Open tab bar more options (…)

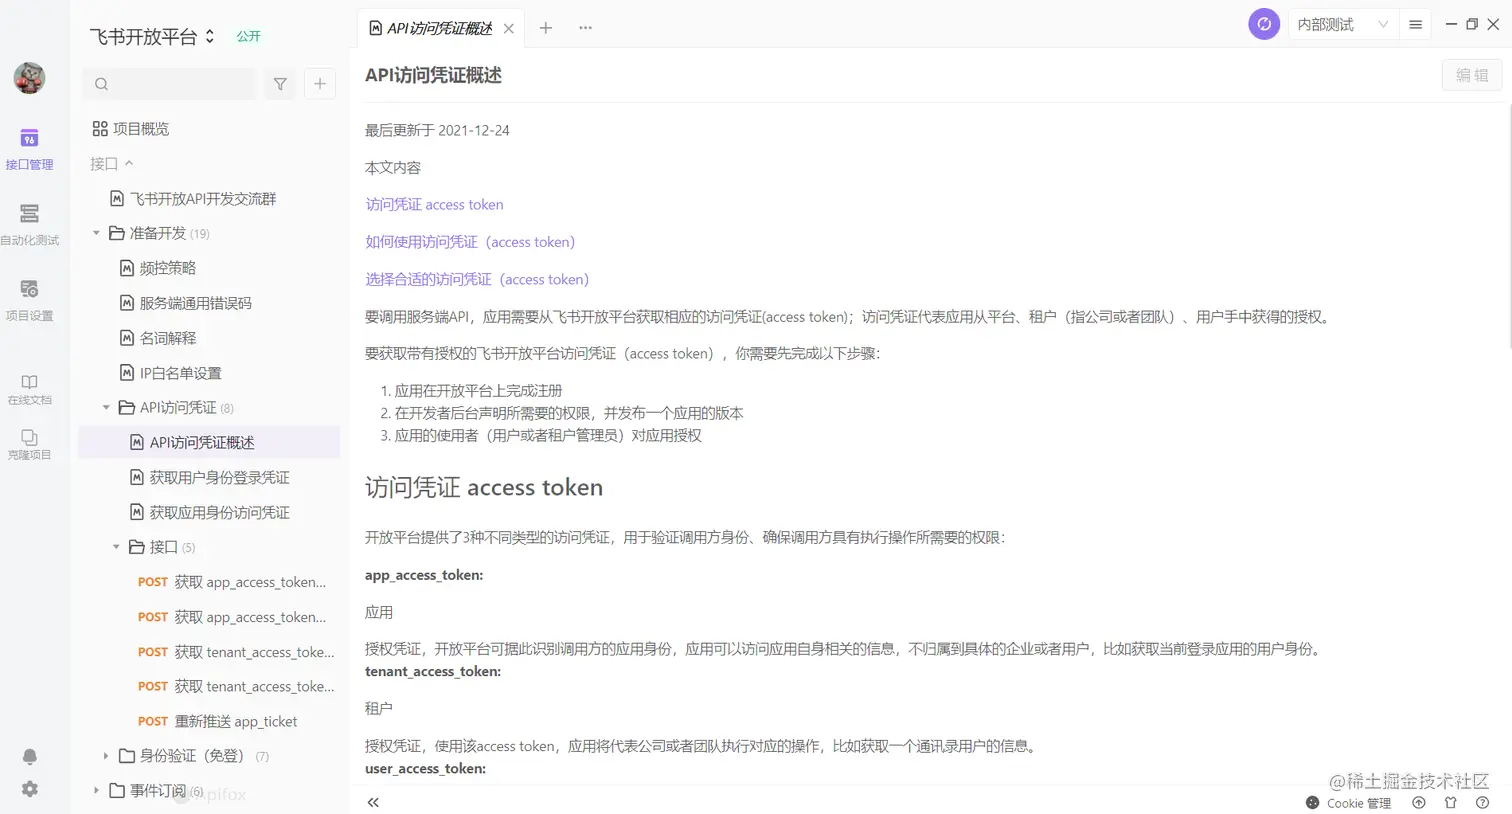click(x=586, y=28)
